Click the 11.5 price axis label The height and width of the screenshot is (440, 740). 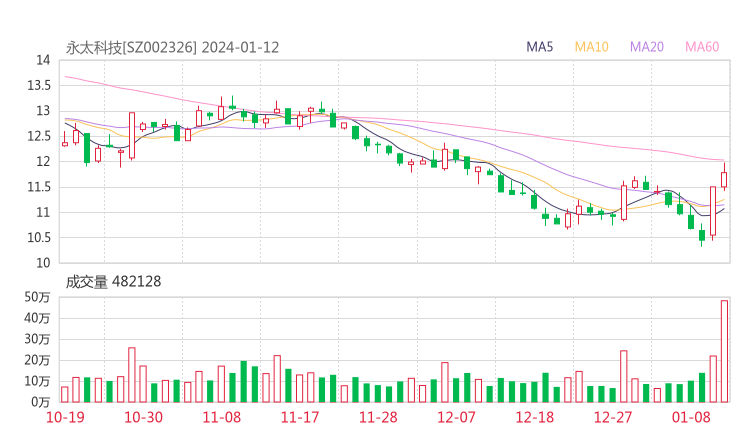coord(39,187)
